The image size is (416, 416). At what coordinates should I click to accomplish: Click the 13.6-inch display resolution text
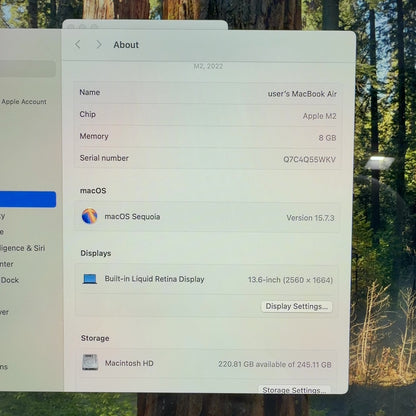(290, 280)
